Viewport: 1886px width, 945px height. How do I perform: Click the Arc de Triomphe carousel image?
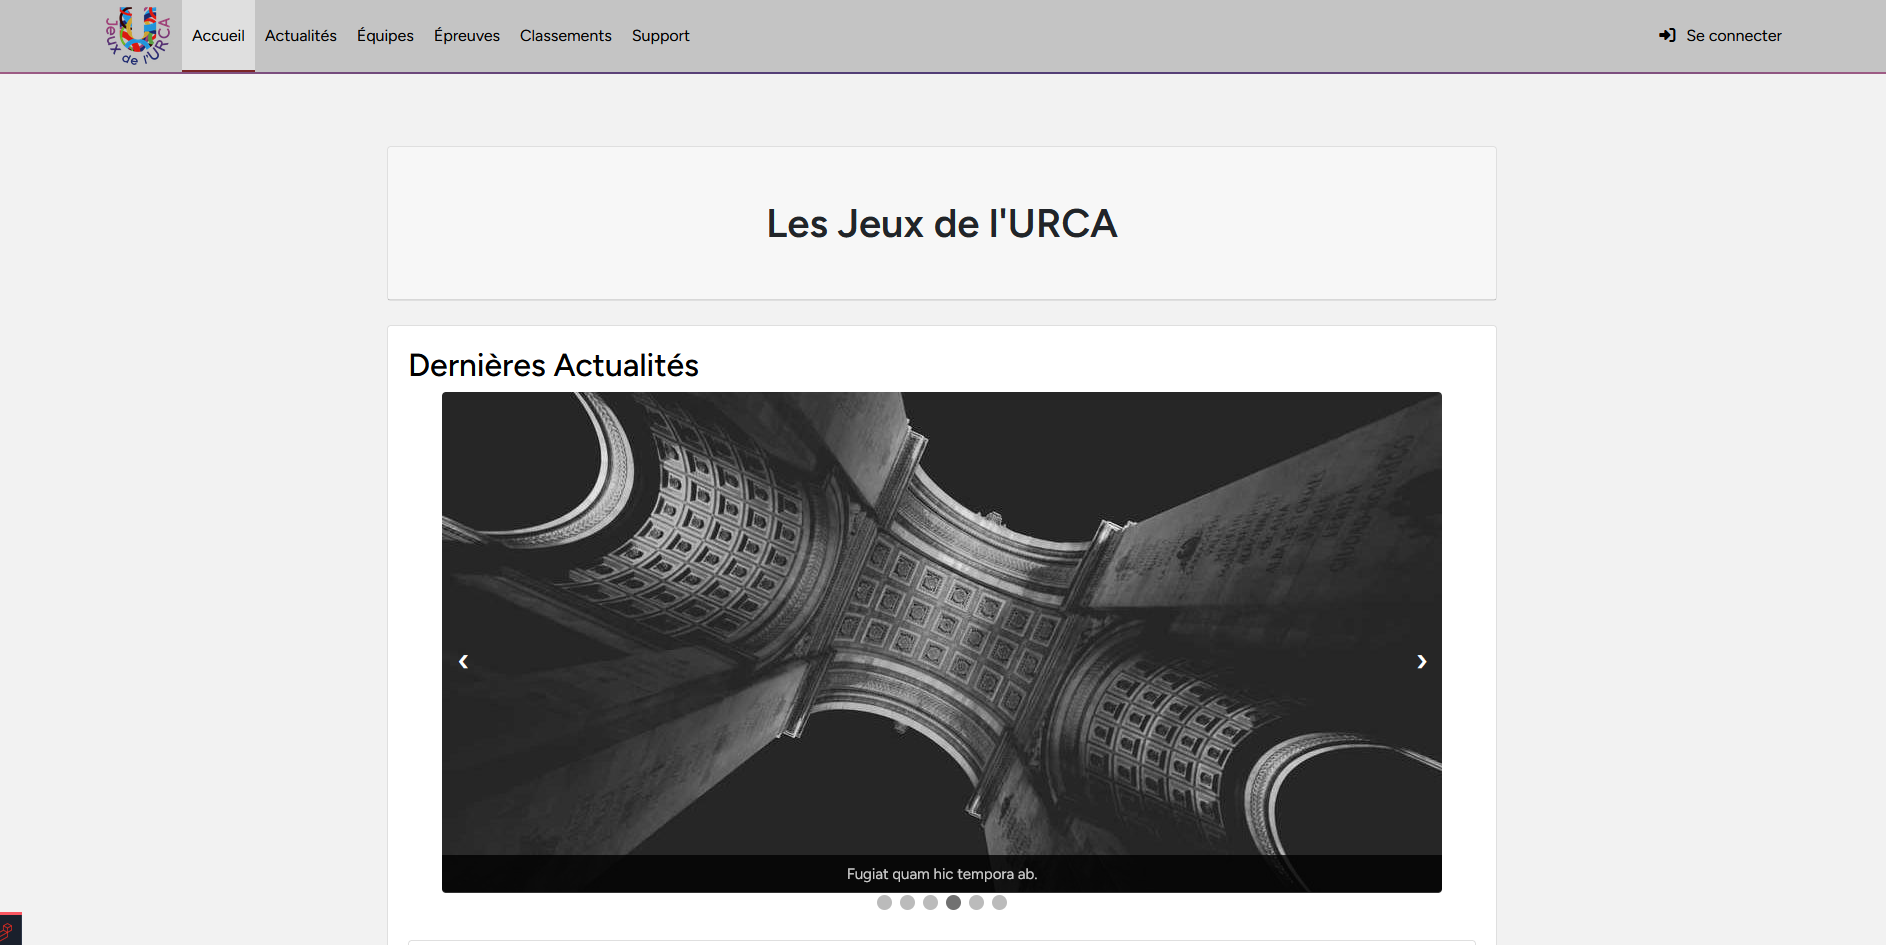click(x=942, y=600)
